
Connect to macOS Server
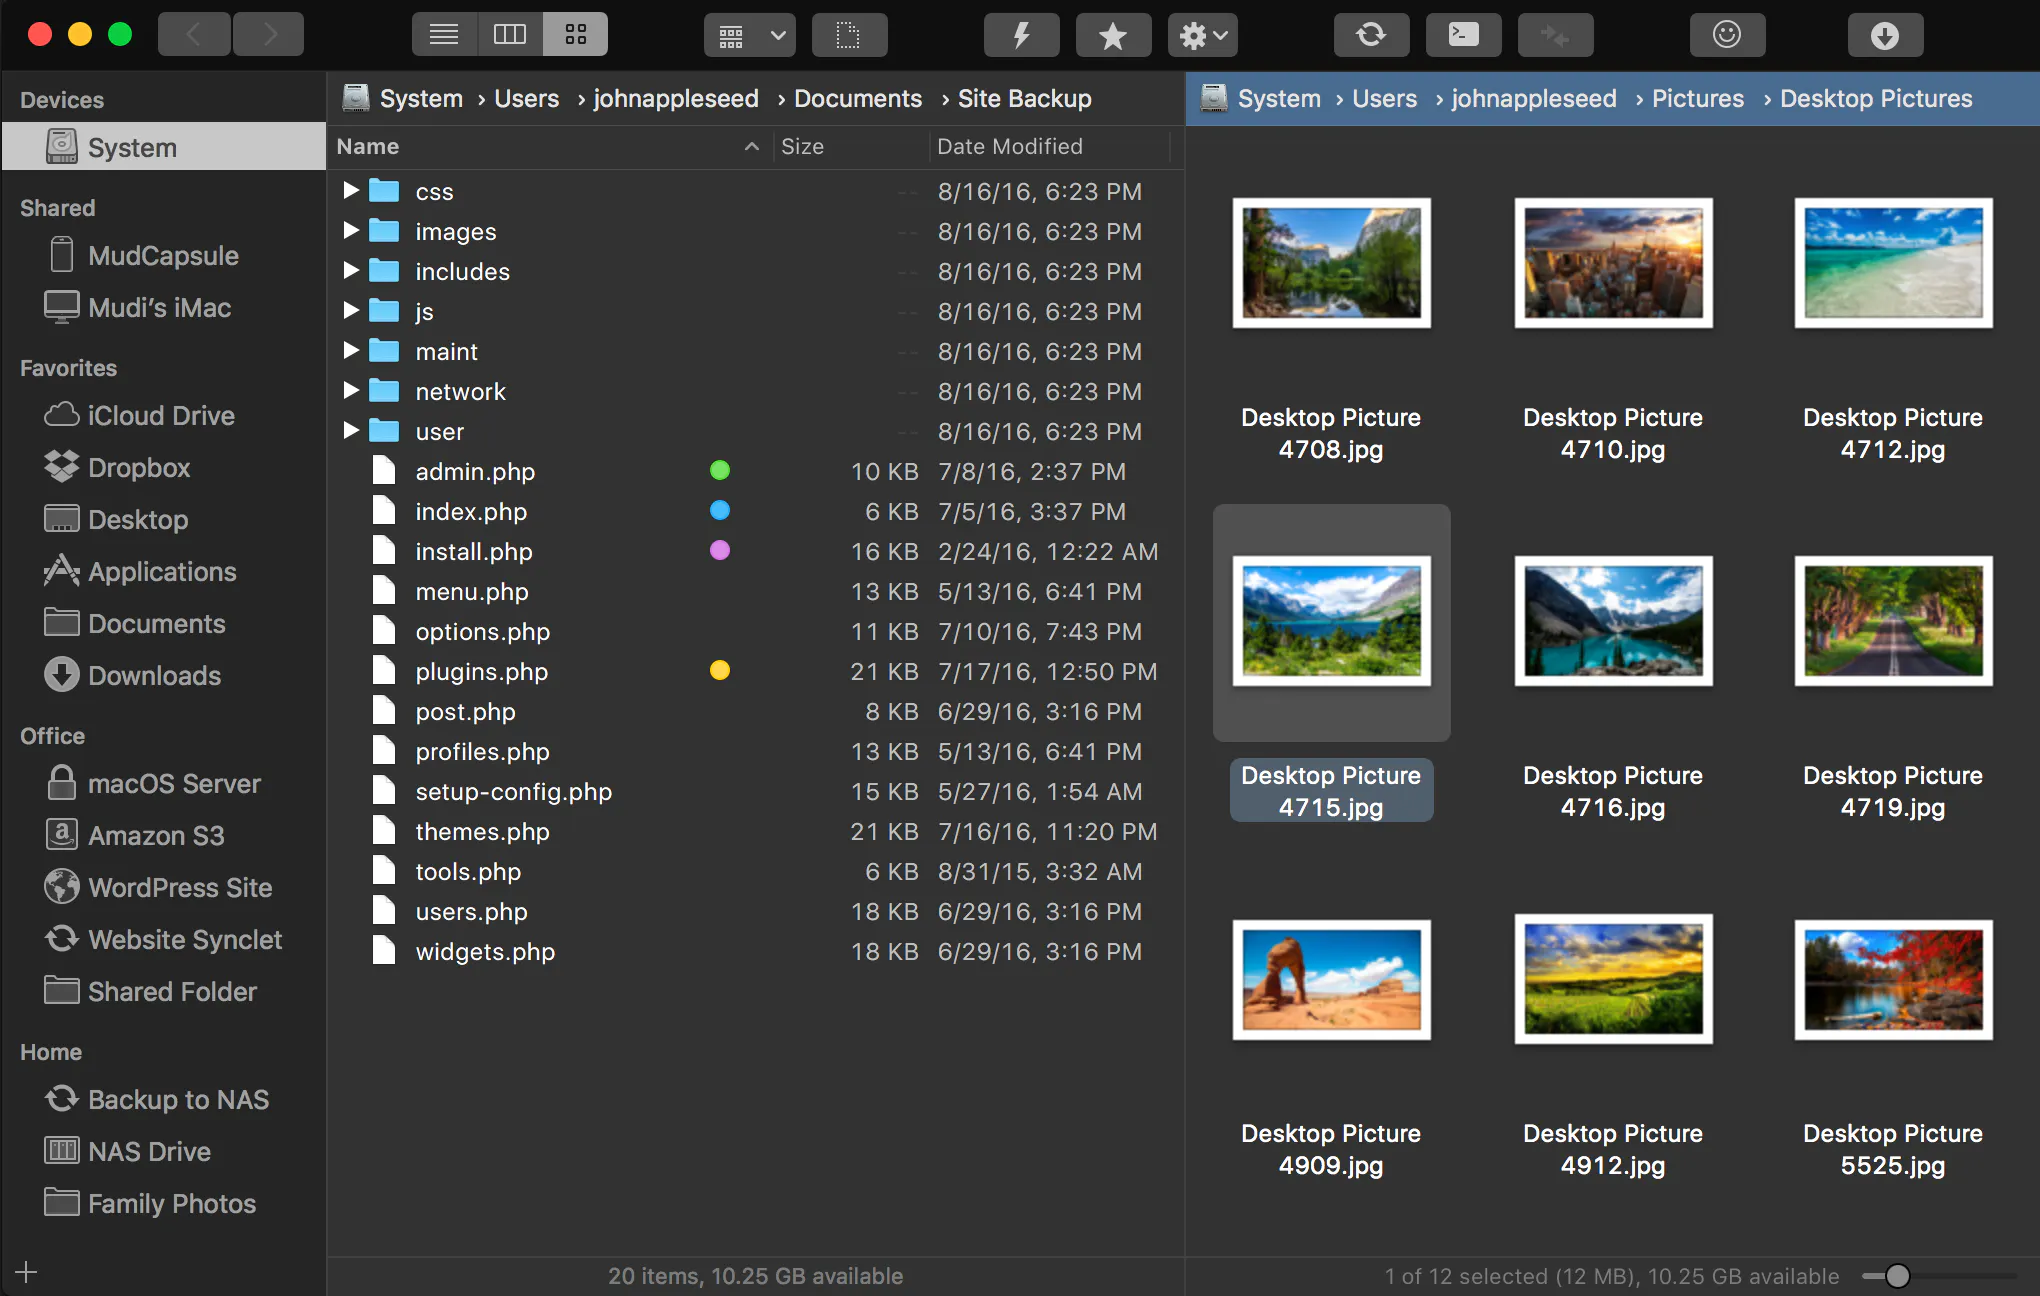point(164,783)
